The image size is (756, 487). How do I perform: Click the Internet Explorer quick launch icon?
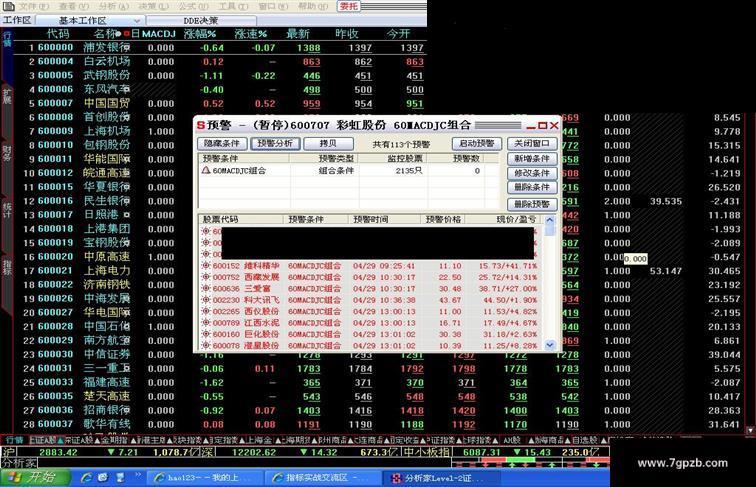click(x=87, y=478)
